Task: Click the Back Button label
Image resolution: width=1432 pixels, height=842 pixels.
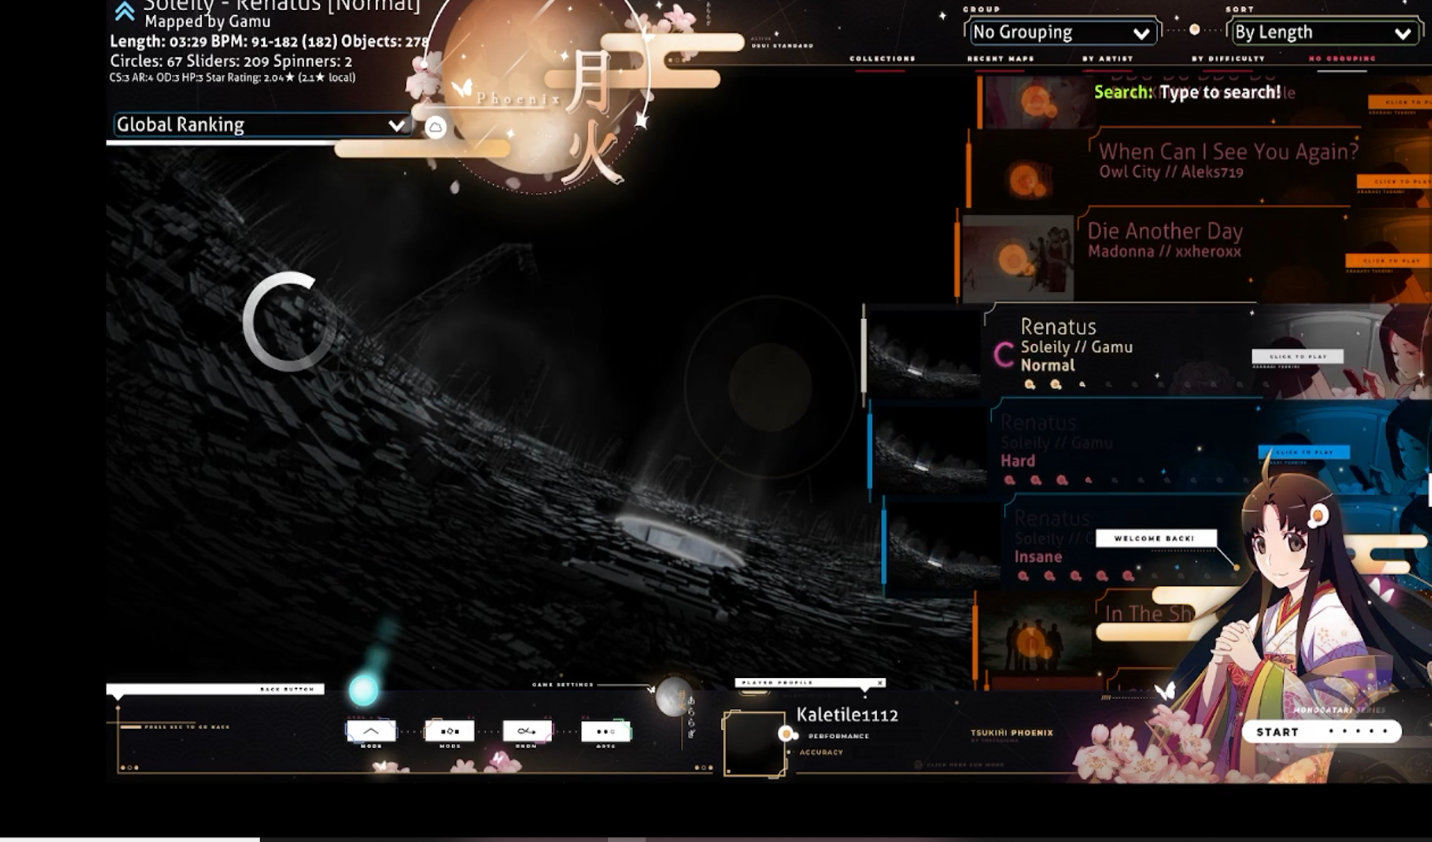Action: 215,689
